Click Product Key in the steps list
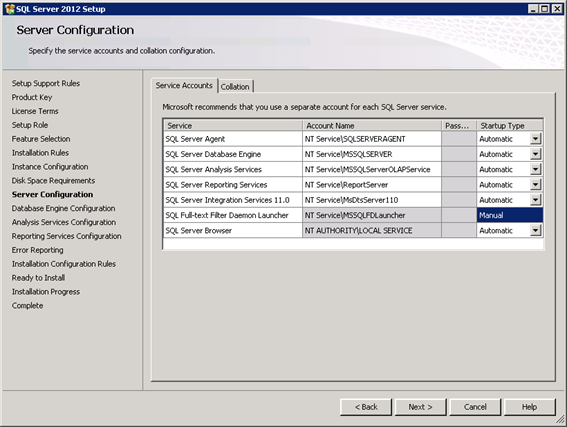Viewport: 567px width, 427px height. (32, 97)
